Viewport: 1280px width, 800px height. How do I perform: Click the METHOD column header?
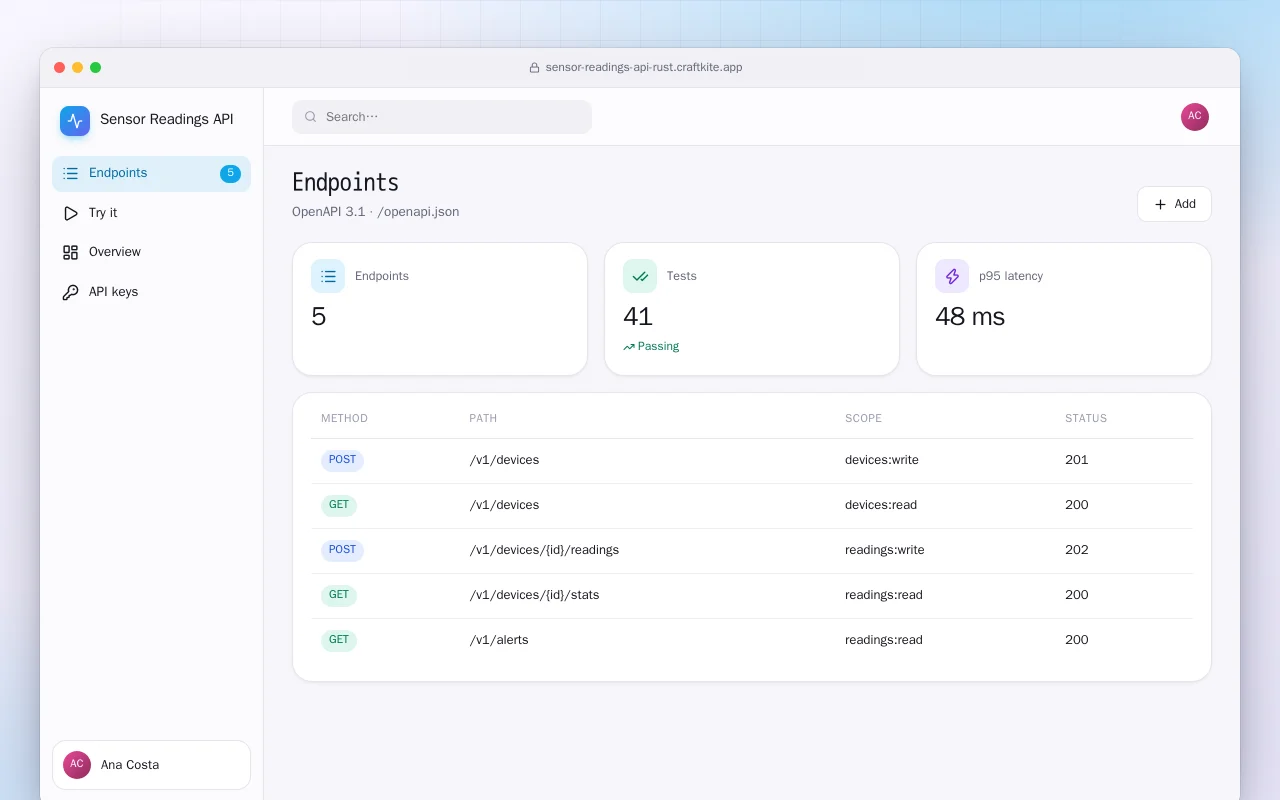click(344, 418)
